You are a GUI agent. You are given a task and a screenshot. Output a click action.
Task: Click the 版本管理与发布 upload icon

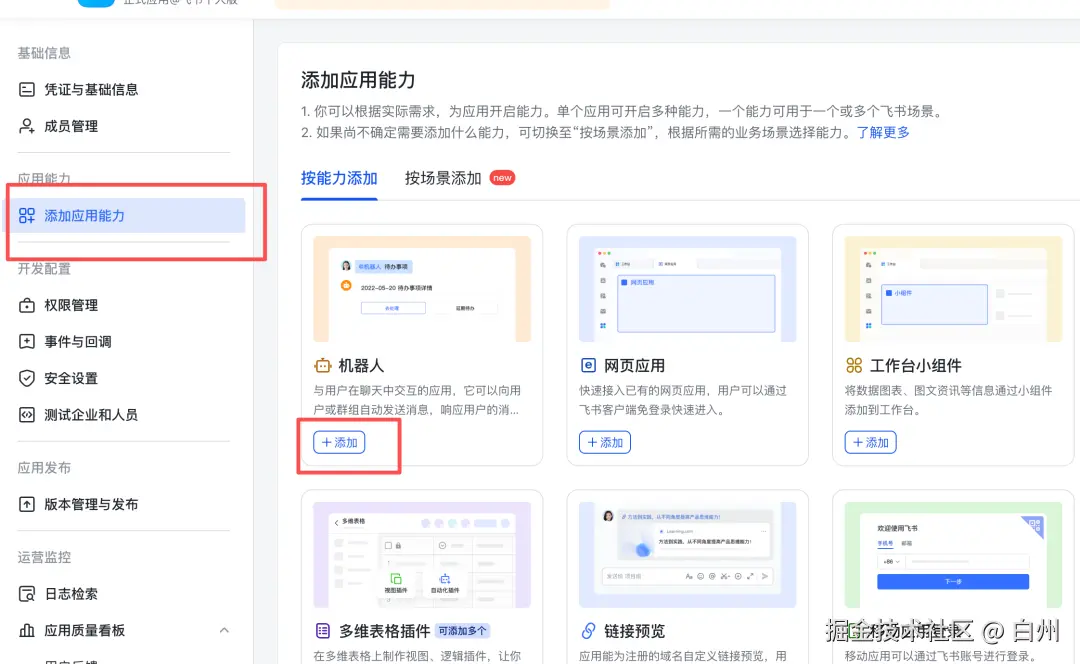[x=27, y=504]
